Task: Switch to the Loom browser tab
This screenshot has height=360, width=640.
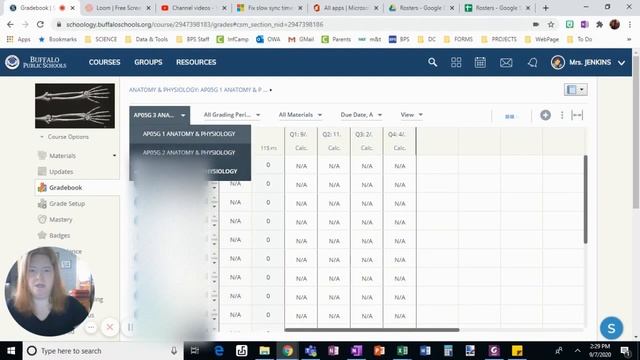Action: (118, 8)
